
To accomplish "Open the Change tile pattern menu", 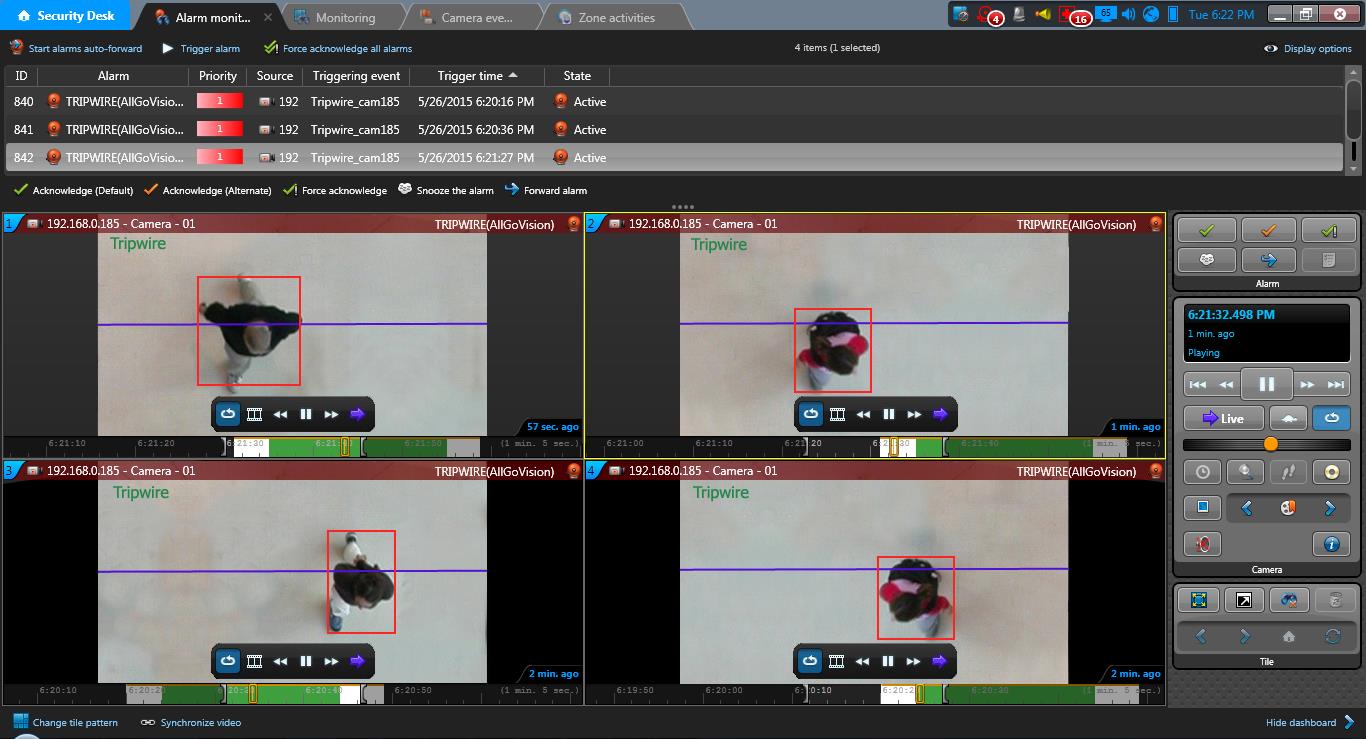I will pos(66,722).
